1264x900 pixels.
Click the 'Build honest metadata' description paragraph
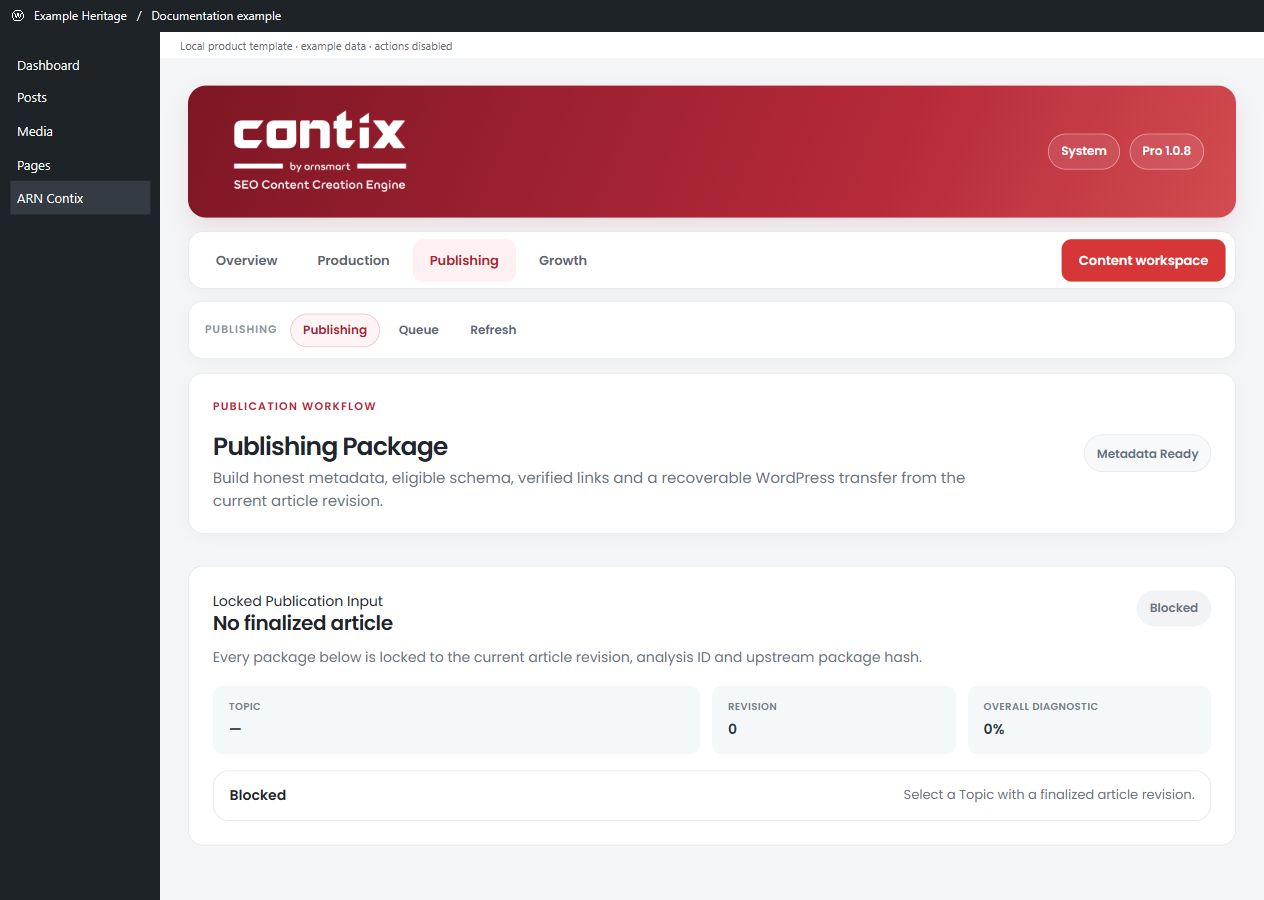click(589, 489)
